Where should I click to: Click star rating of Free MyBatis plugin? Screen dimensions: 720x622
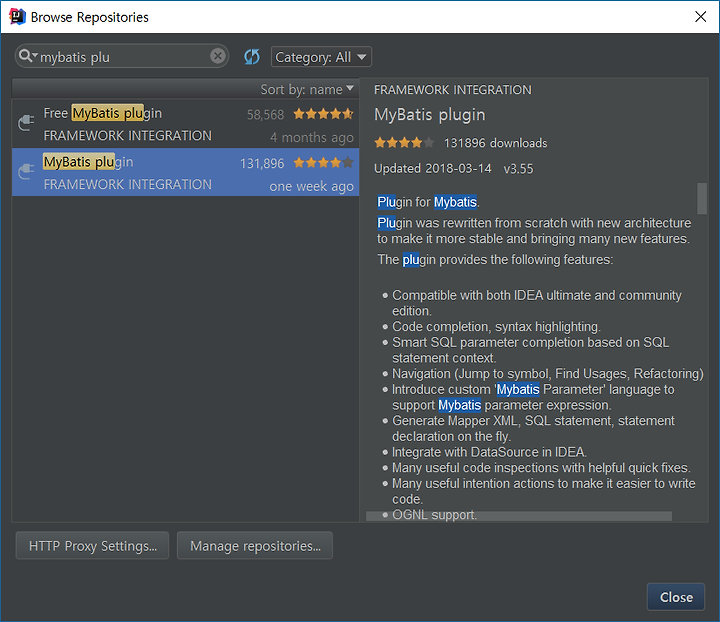pyautogui.click(x=323, y=113)
